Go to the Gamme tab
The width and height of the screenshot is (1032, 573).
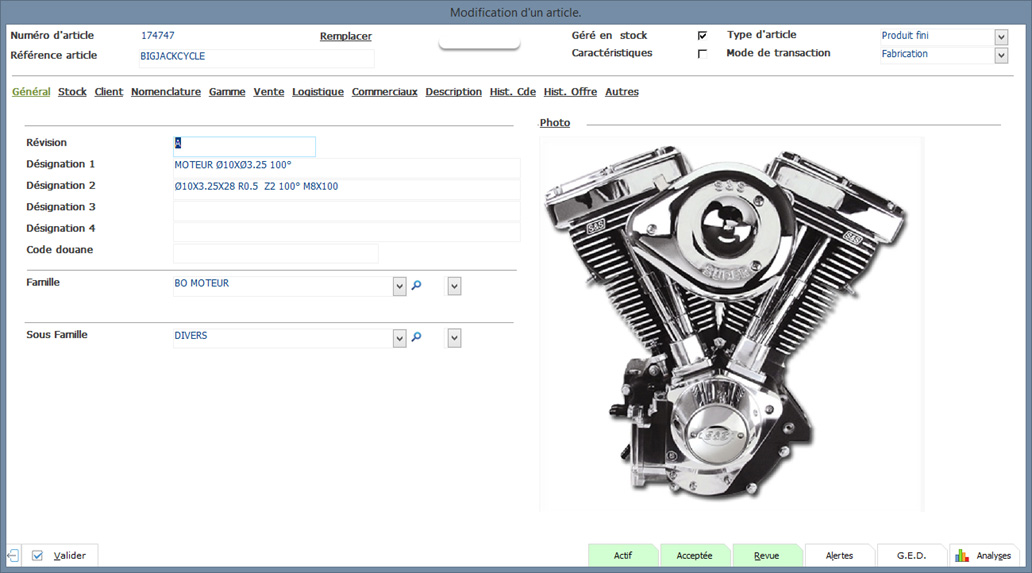coord(227,91)
